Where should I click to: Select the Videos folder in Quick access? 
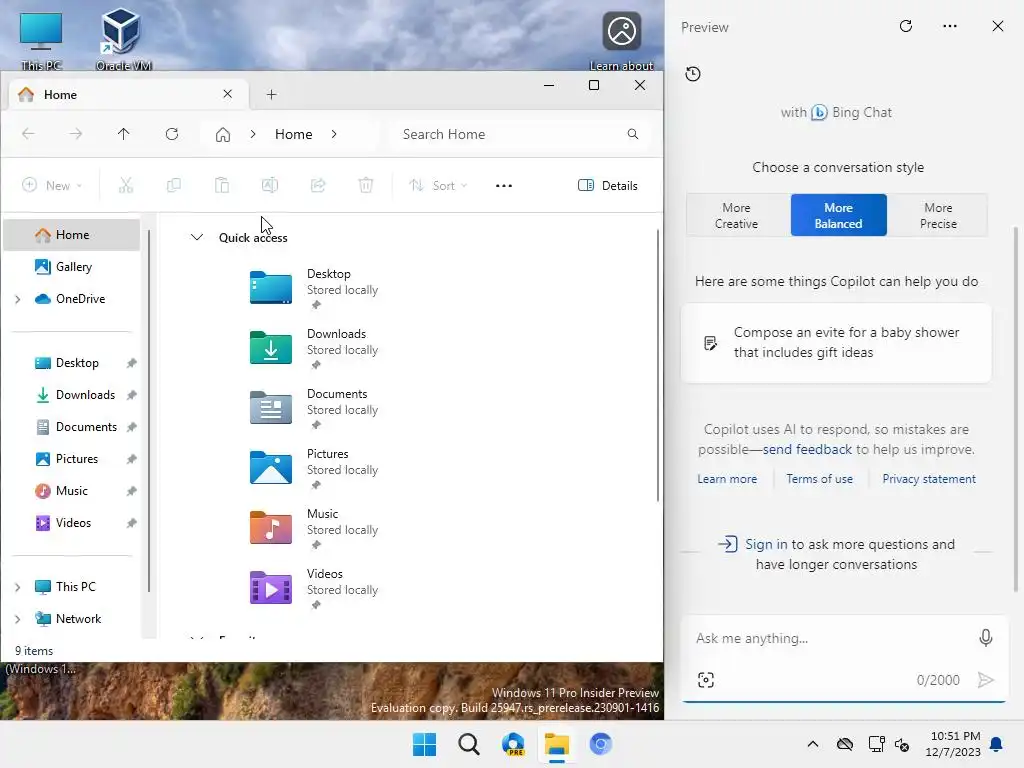(x=315, y=587)
